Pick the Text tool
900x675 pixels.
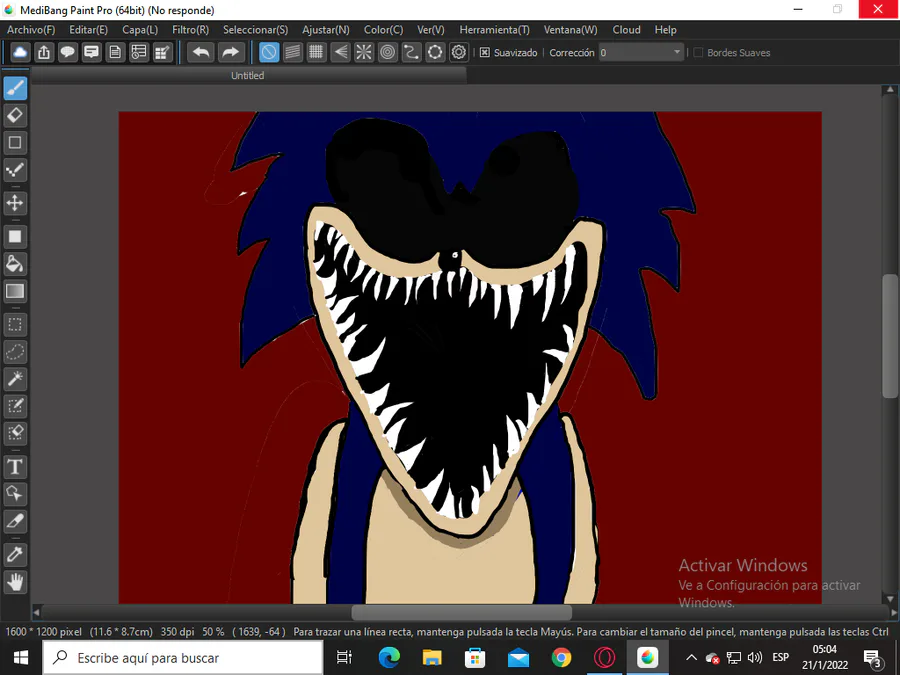click(15, 467)
